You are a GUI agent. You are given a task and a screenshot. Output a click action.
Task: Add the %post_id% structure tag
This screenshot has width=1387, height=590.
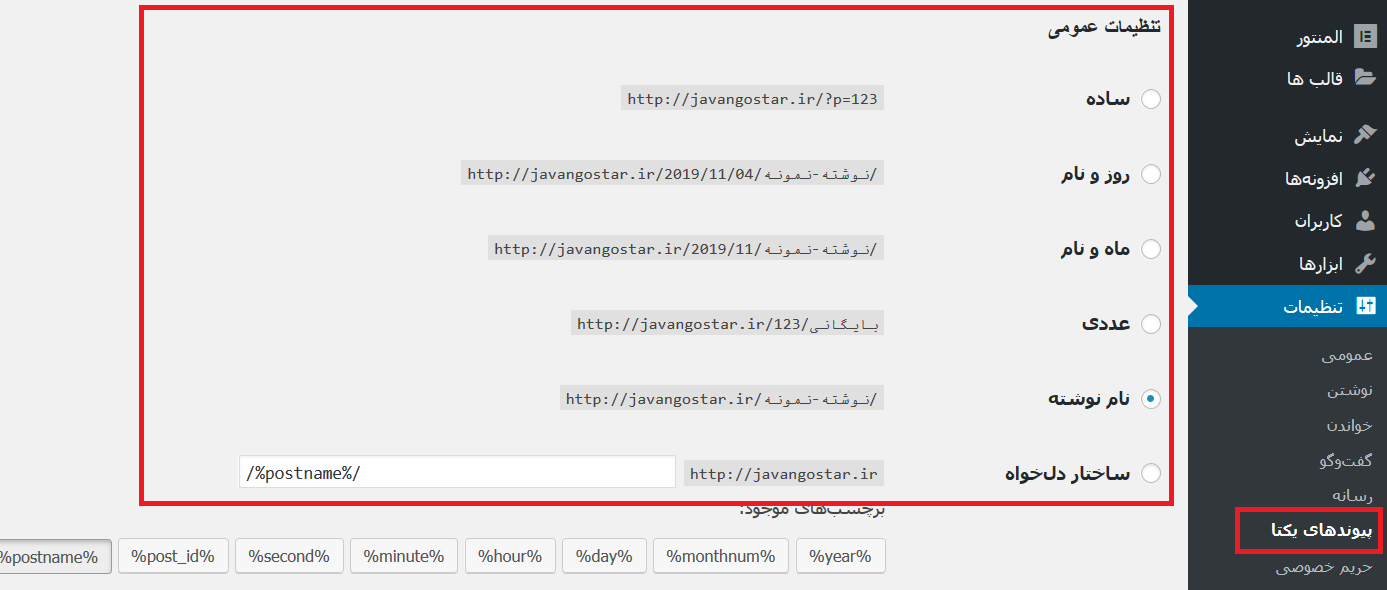click(173, 557)
